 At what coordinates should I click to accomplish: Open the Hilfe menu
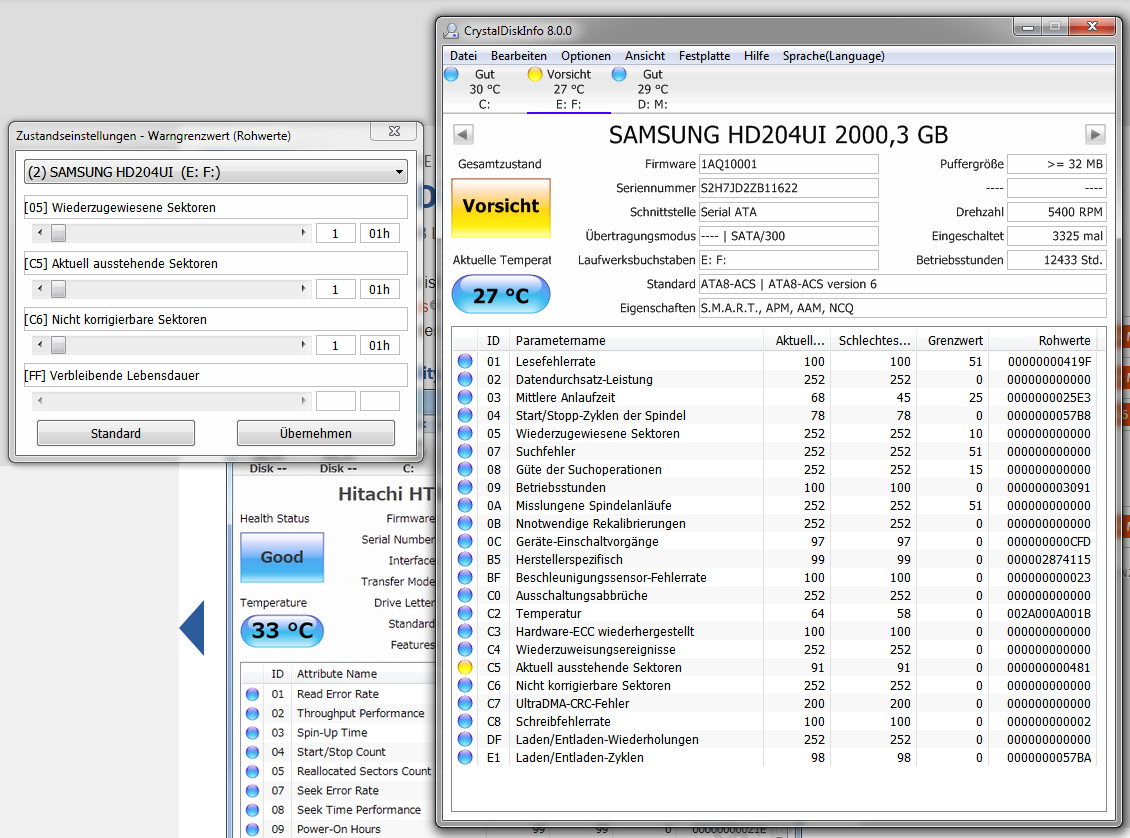(x=756, y=55)
